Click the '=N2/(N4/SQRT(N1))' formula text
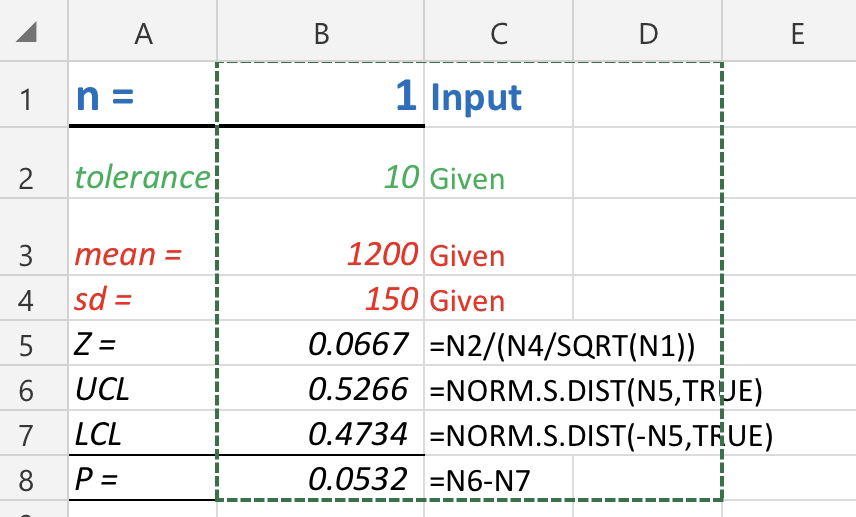Screen dimensions: 856x517 pyautogui.click(x=562, y=346)
